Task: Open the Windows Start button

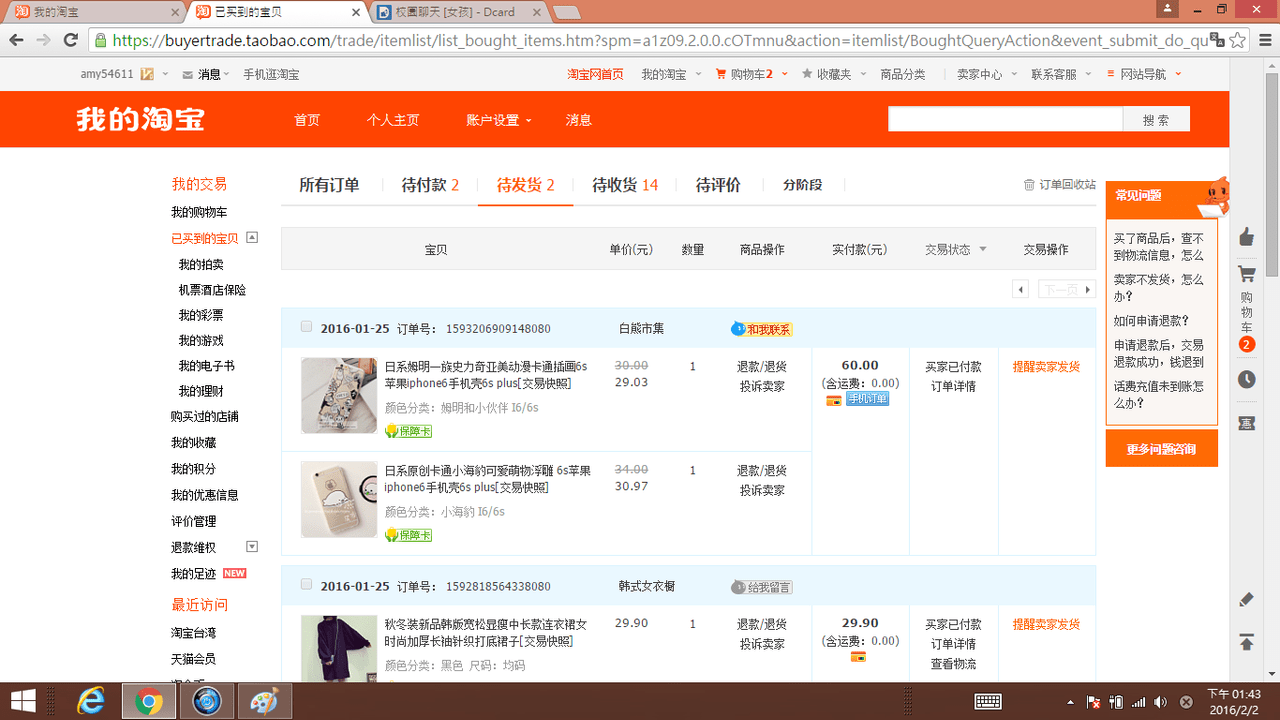Action: tap(24, 701)
